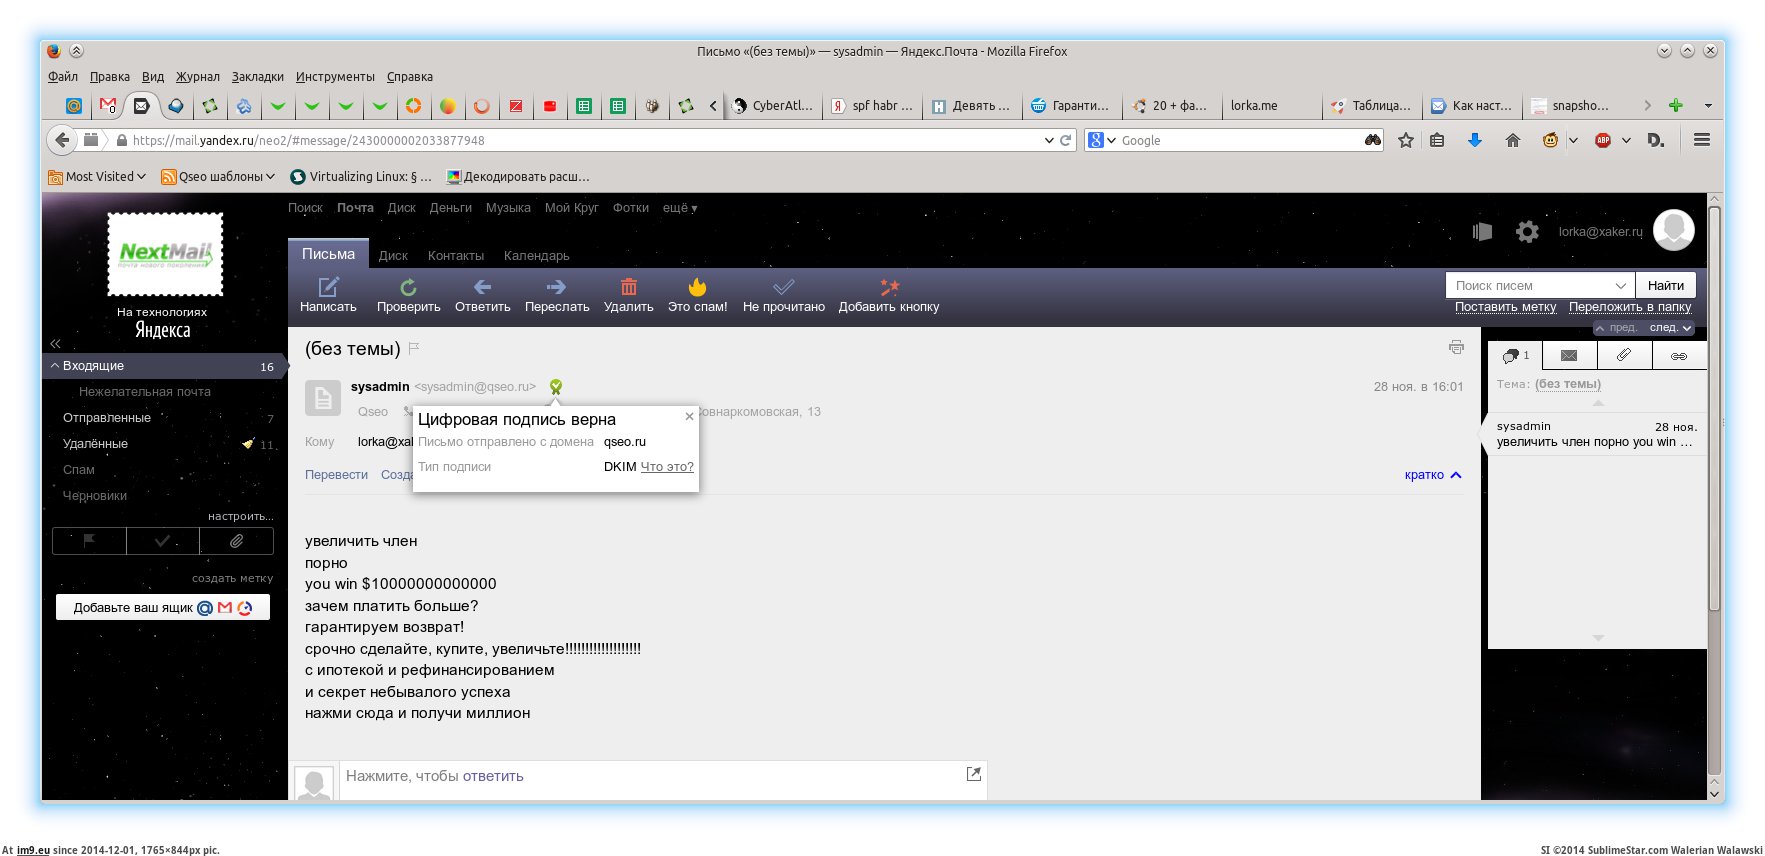Open the Поиск писем search options dropdown
The width and height of the screenshot is (1765, 856).
[1620, 285]
